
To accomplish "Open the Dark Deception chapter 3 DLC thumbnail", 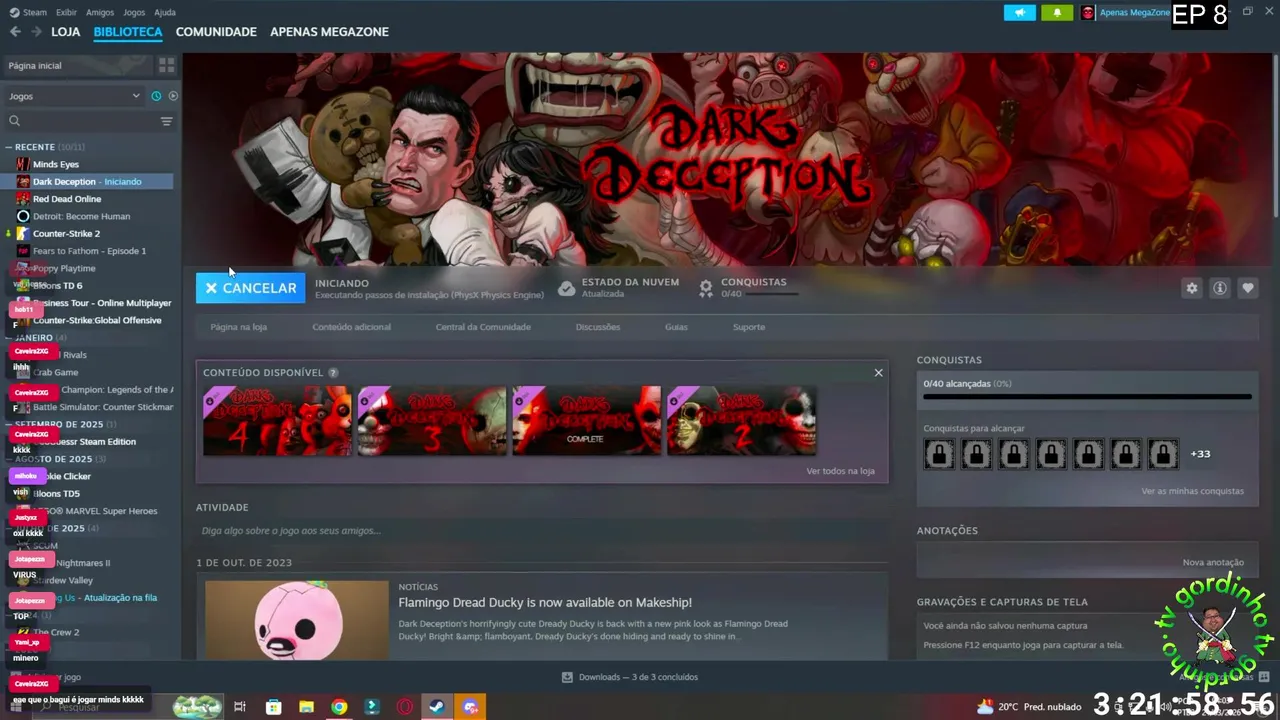I will 432,421.
